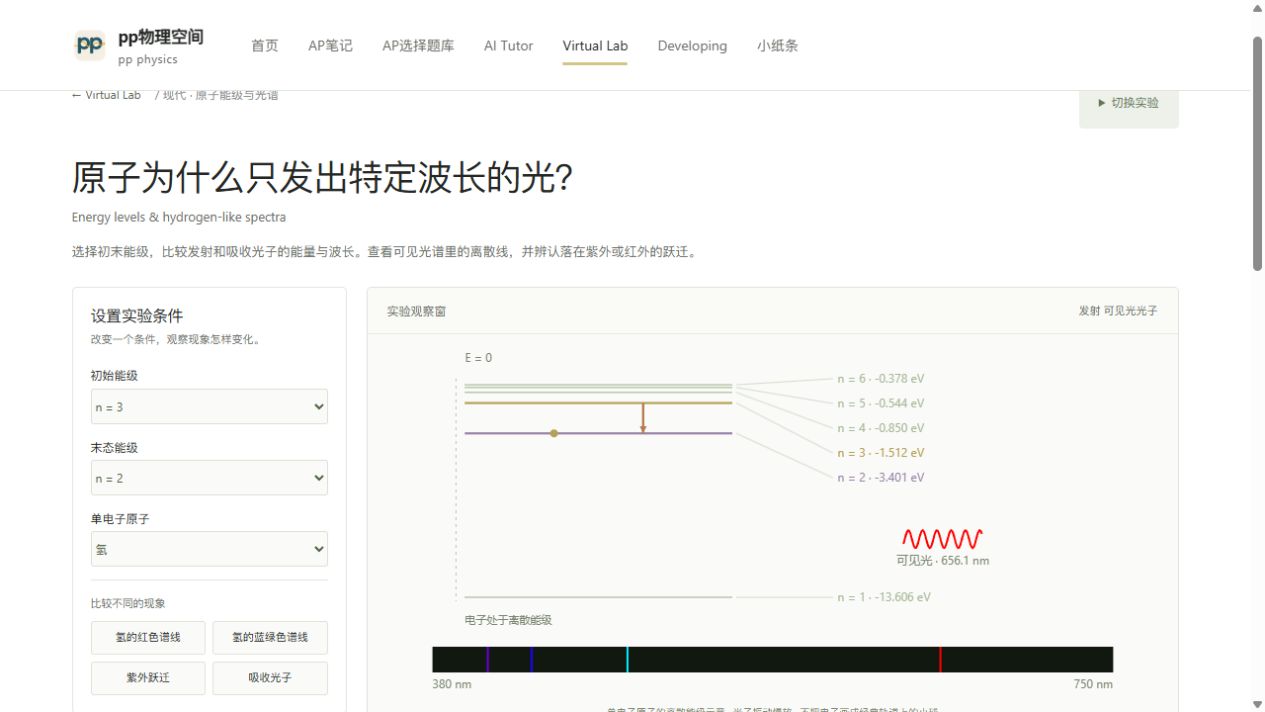The width and height of the screenshot is (1265, 712).
Task: Click the 'n = 5 · -0.544 eV' label
Action: pyautogui.click(x=881, y=404)
